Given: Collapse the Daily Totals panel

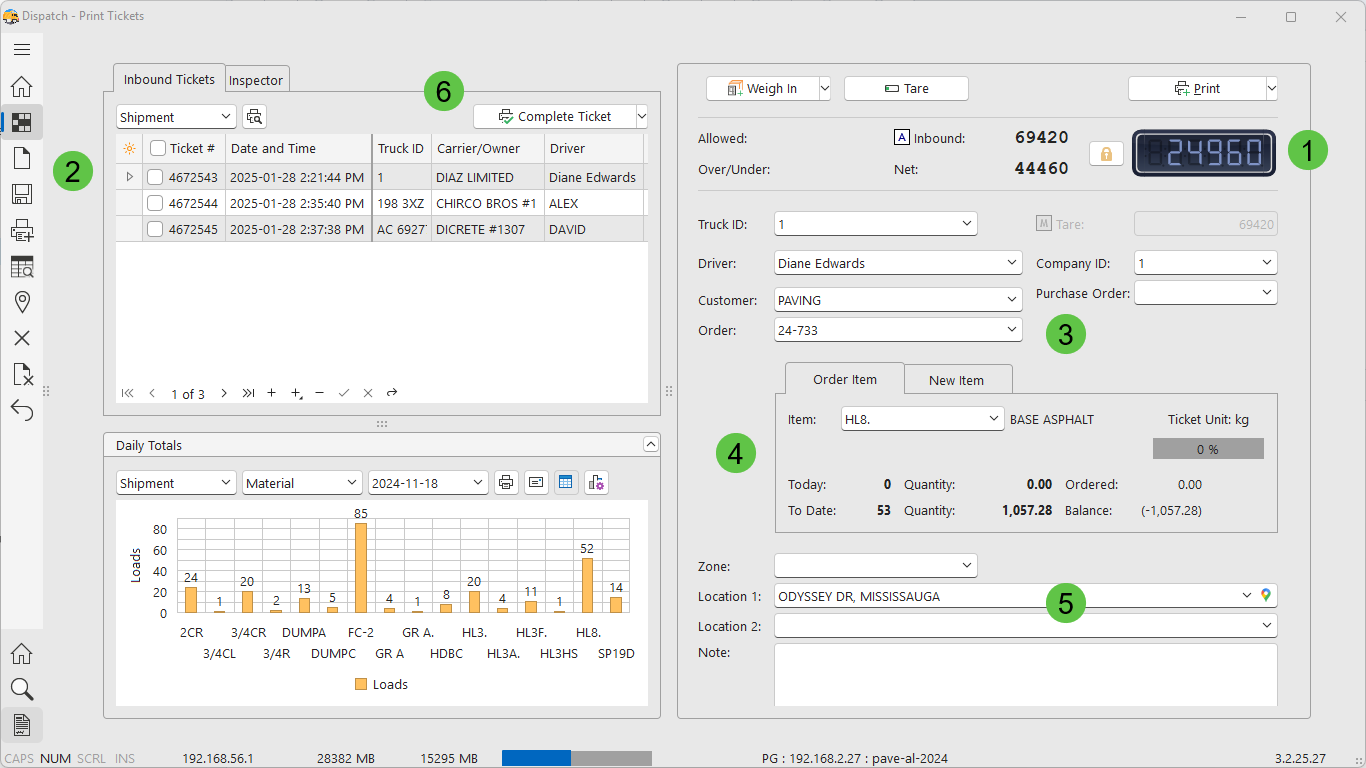Looking at the screenshot, I should point(650,445).
